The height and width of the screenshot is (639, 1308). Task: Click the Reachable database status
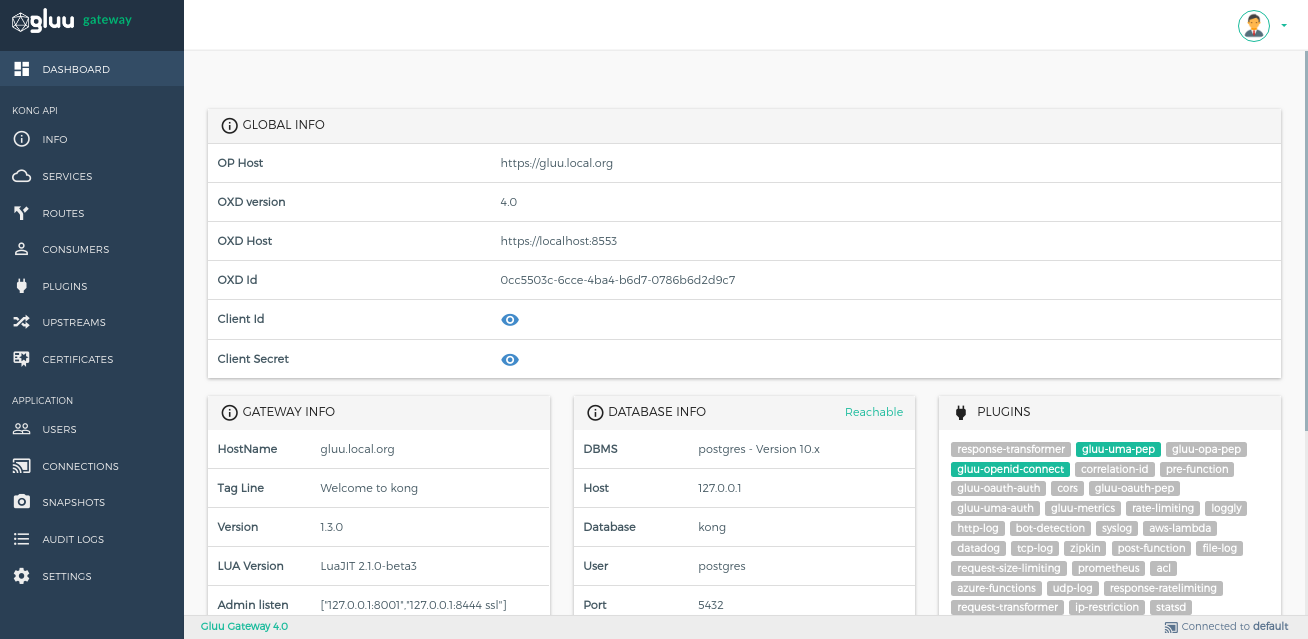(874, 412)
